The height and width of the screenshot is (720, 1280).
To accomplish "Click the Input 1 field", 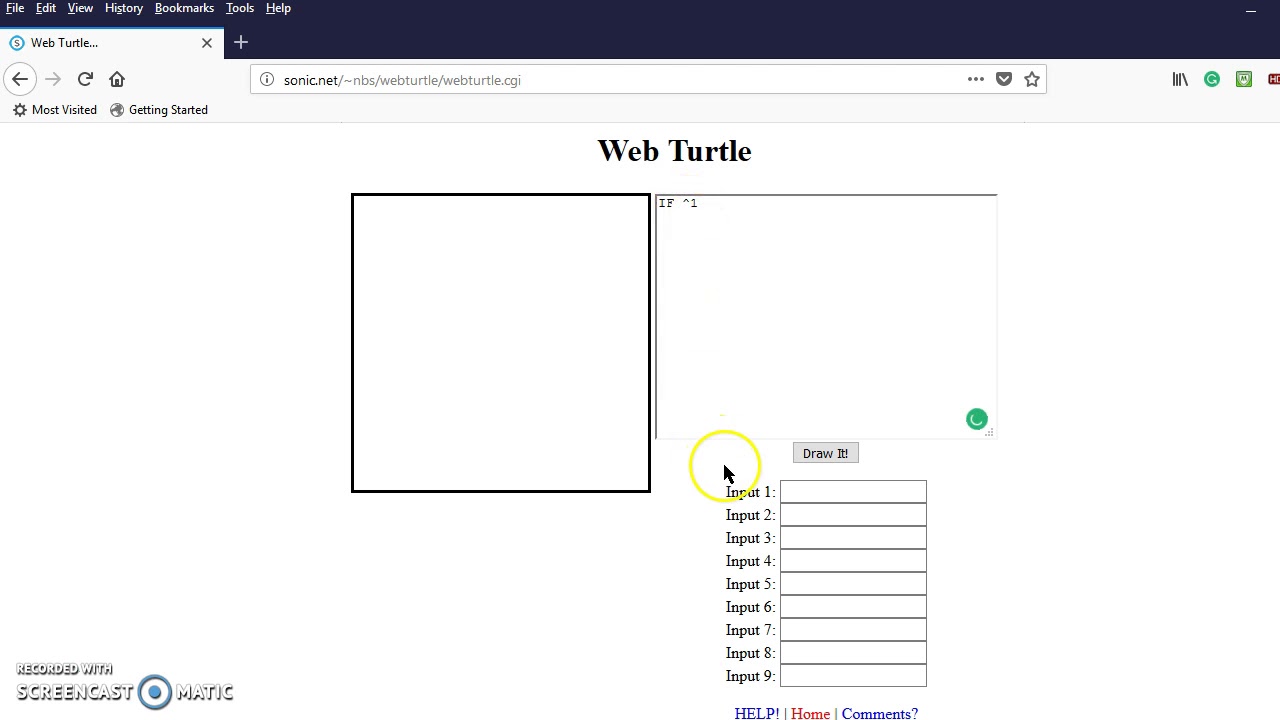I will coord(853,492).
